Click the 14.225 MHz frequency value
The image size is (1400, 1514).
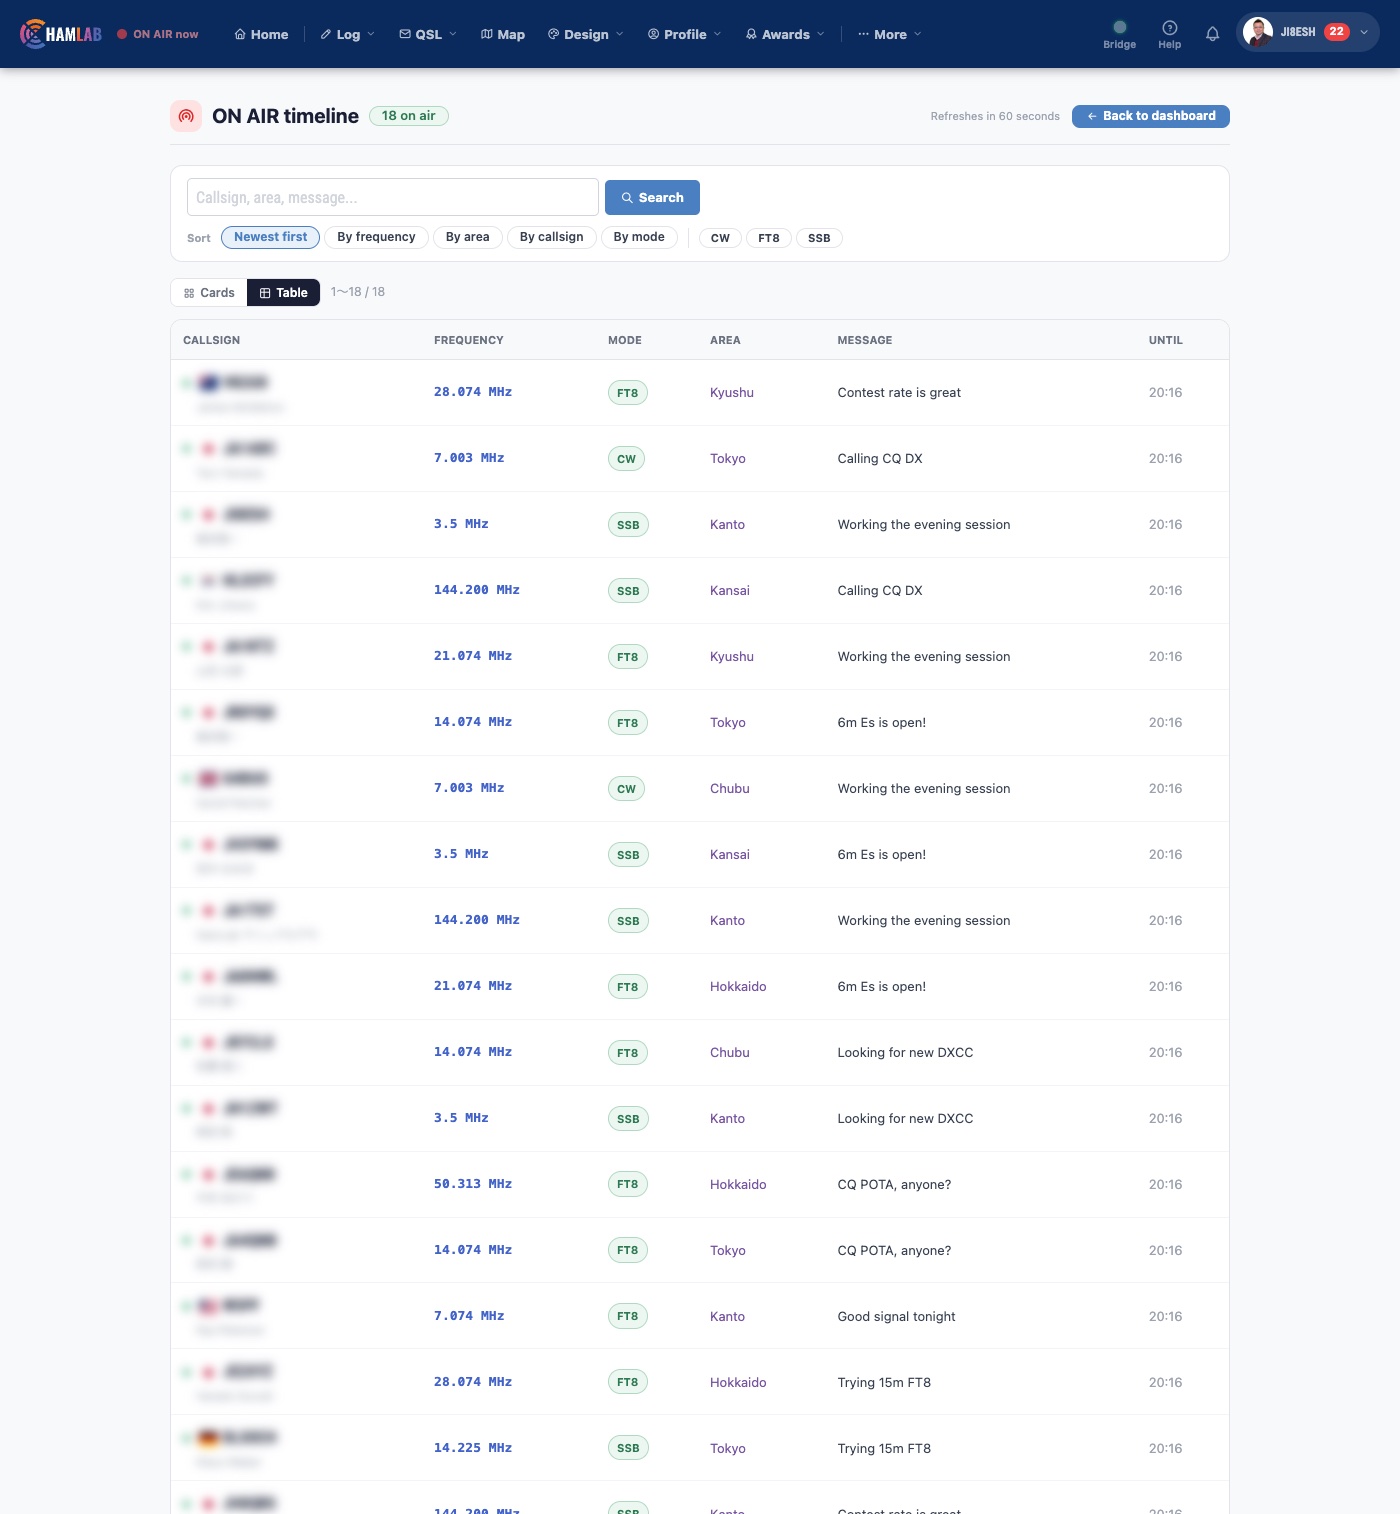(473, 1448)
